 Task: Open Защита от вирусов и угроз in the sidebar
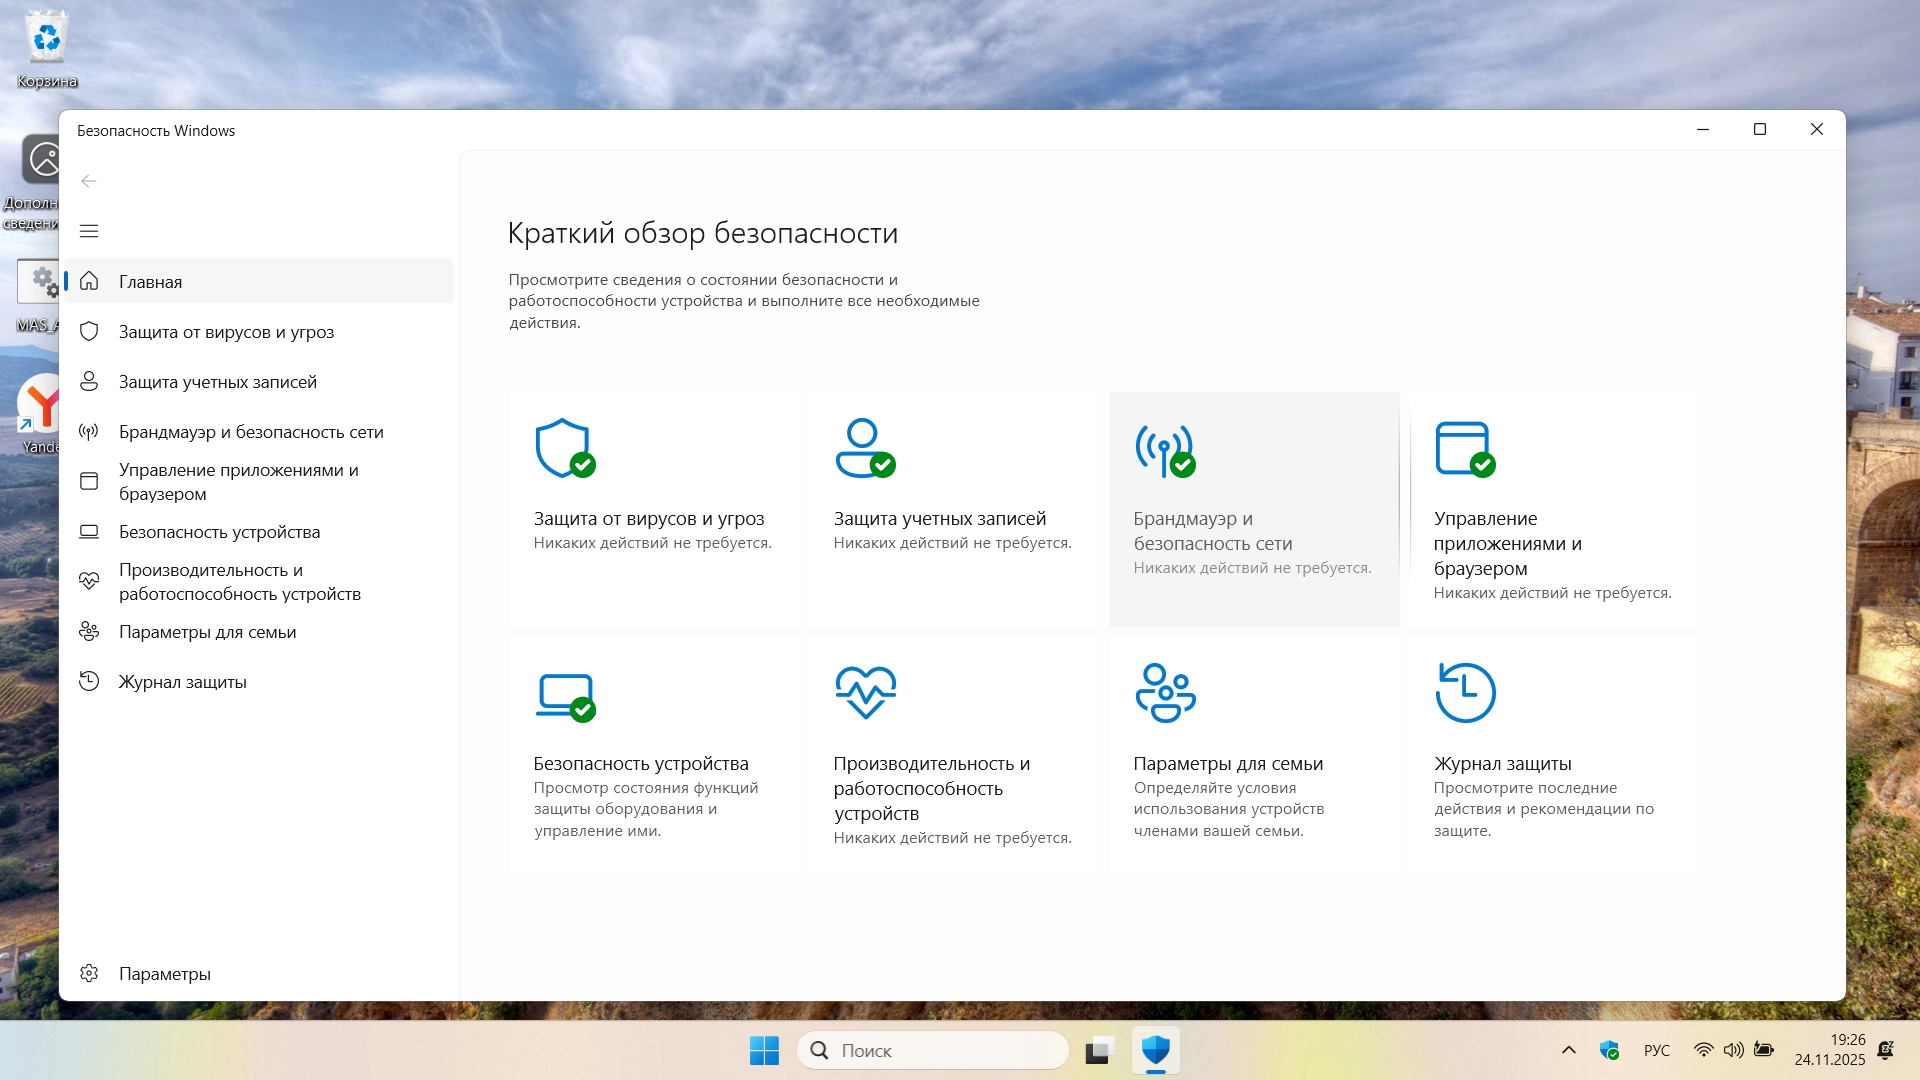(226, 332)
